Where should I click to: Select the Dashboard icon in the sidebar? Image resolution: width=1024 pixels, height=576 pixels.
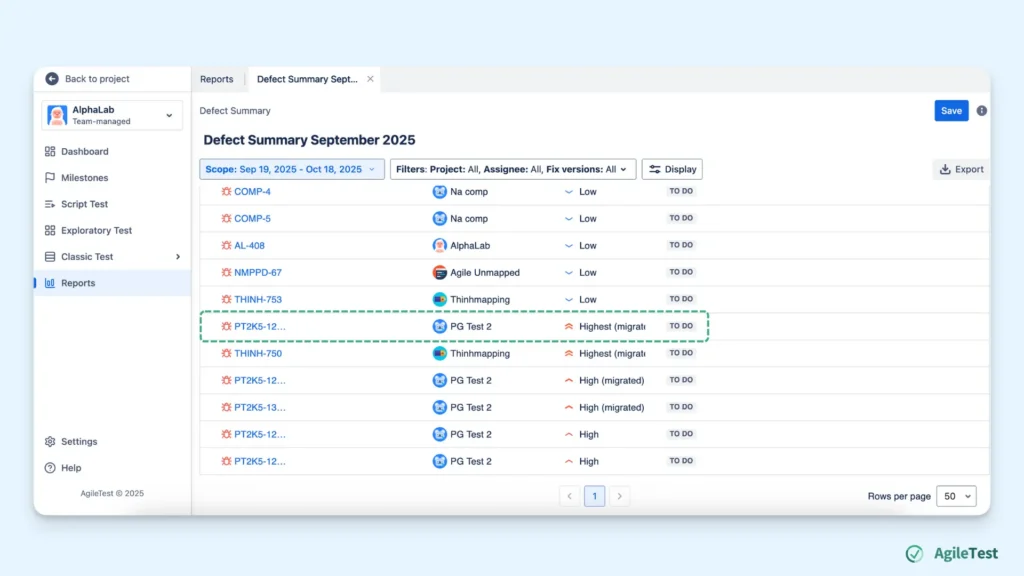click(50, 151)
